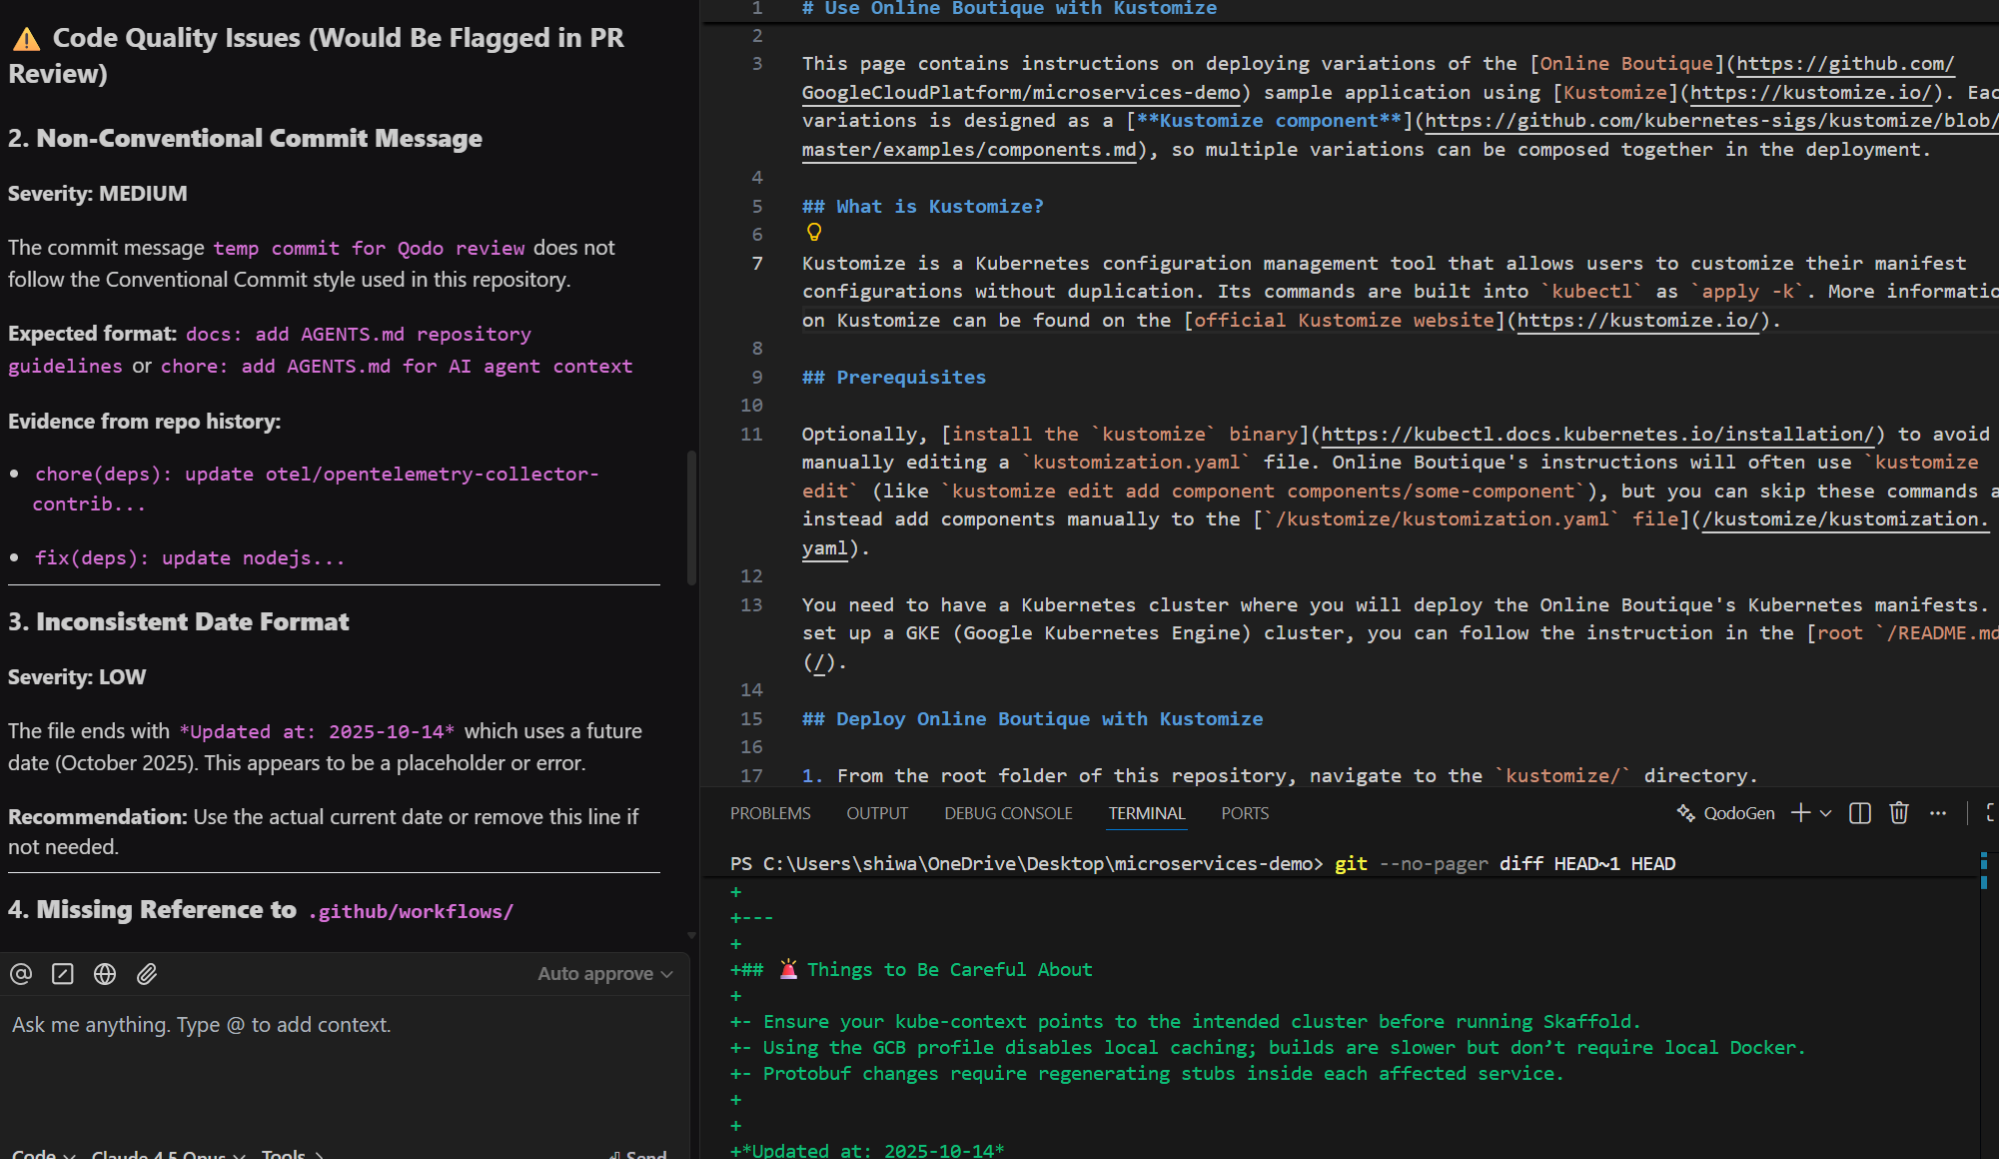Create a new terminal with plus icon
This screenshot has height=1159, width=1999.
(x=1800, y=814)
